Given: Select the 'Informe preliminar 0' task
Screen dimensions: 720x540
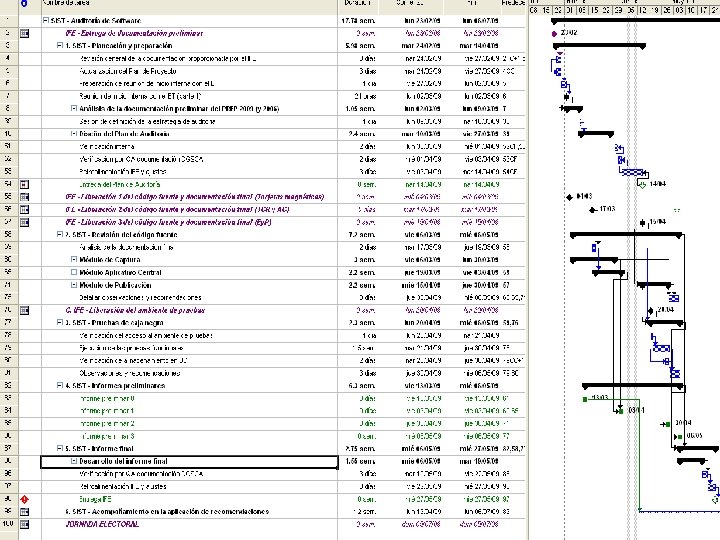Looking at the screenshot, I should [107, 399].
